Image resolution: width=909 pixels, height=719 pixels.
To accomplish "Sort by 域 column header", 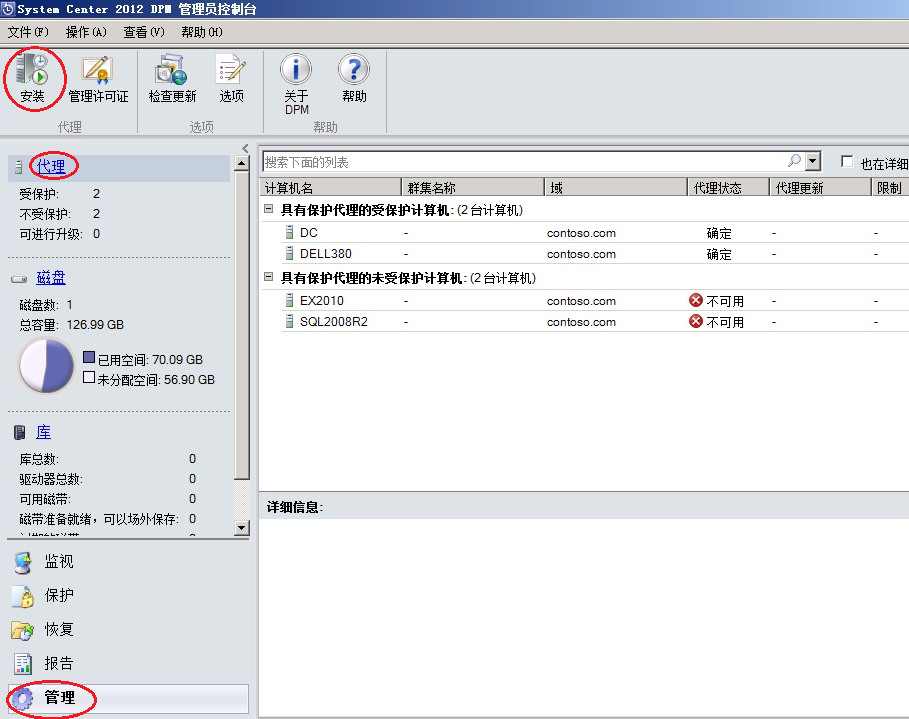I will (x=616, y=187).
